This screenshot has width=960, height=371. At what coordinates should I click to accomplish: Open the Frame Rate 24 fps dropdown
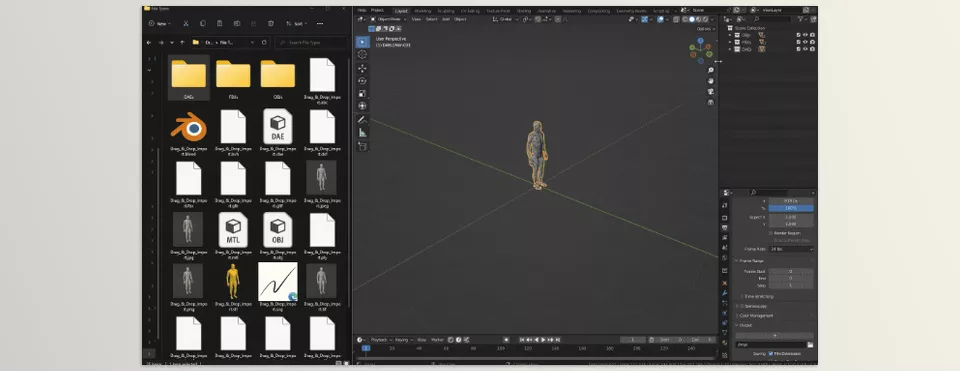[x=791, y=249]
